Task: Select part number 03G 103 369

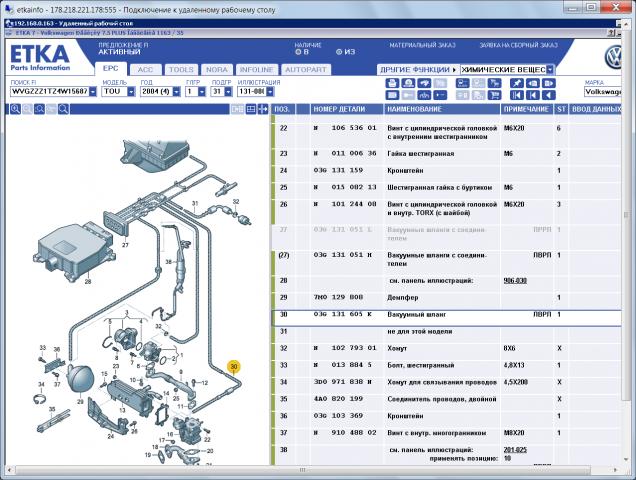Action: 338,416
